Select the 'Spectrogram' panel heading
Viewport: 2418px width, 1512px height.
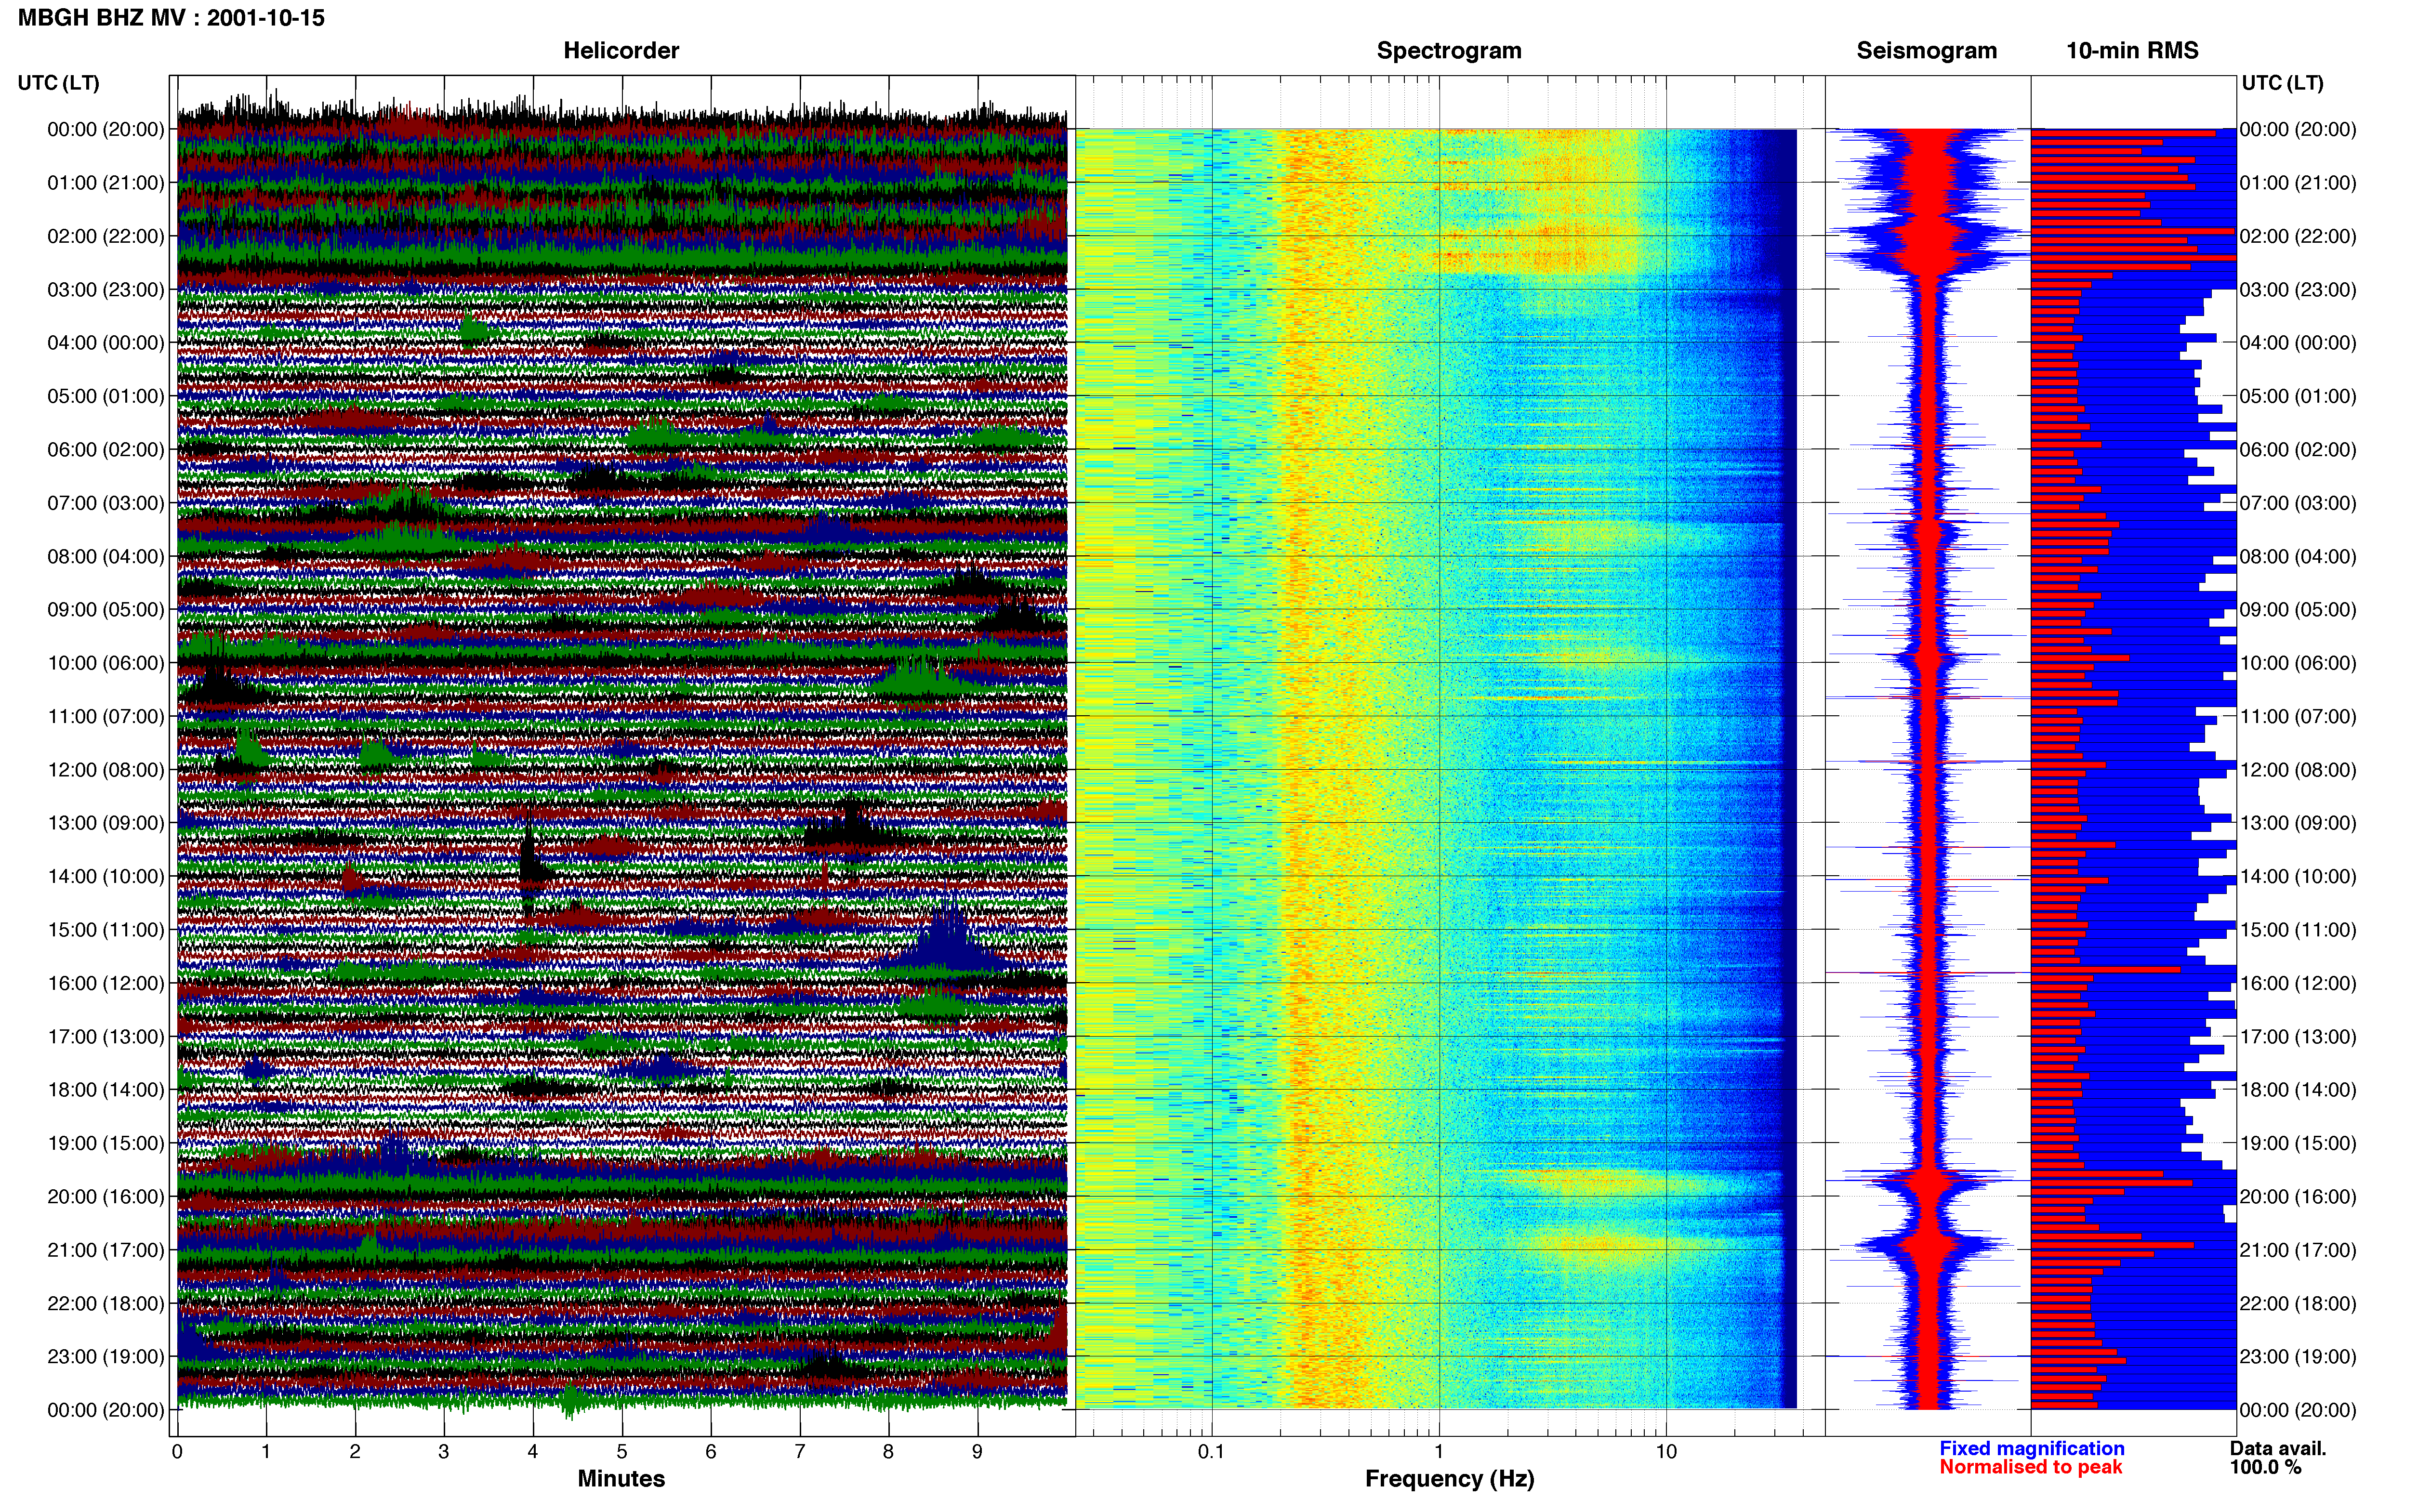tap(1449, 50)
